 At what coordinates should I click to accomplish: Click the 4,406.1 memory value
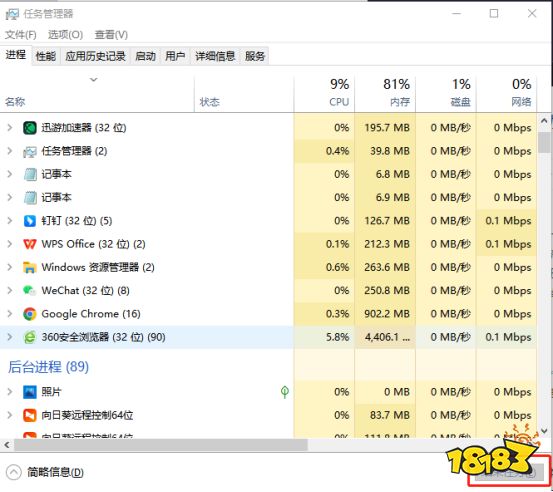click(387, 337)
